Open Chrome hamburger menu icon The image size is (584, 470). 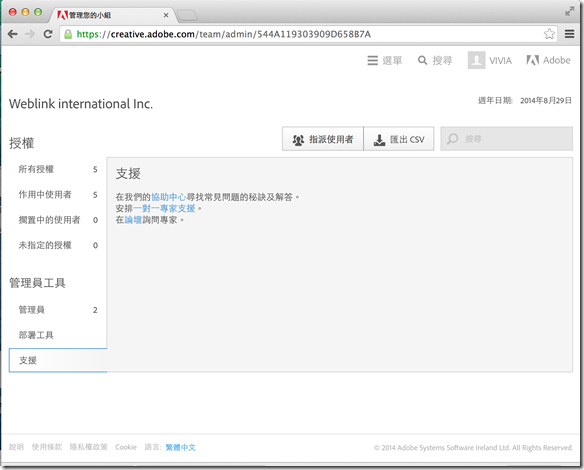tap(569, 34)
